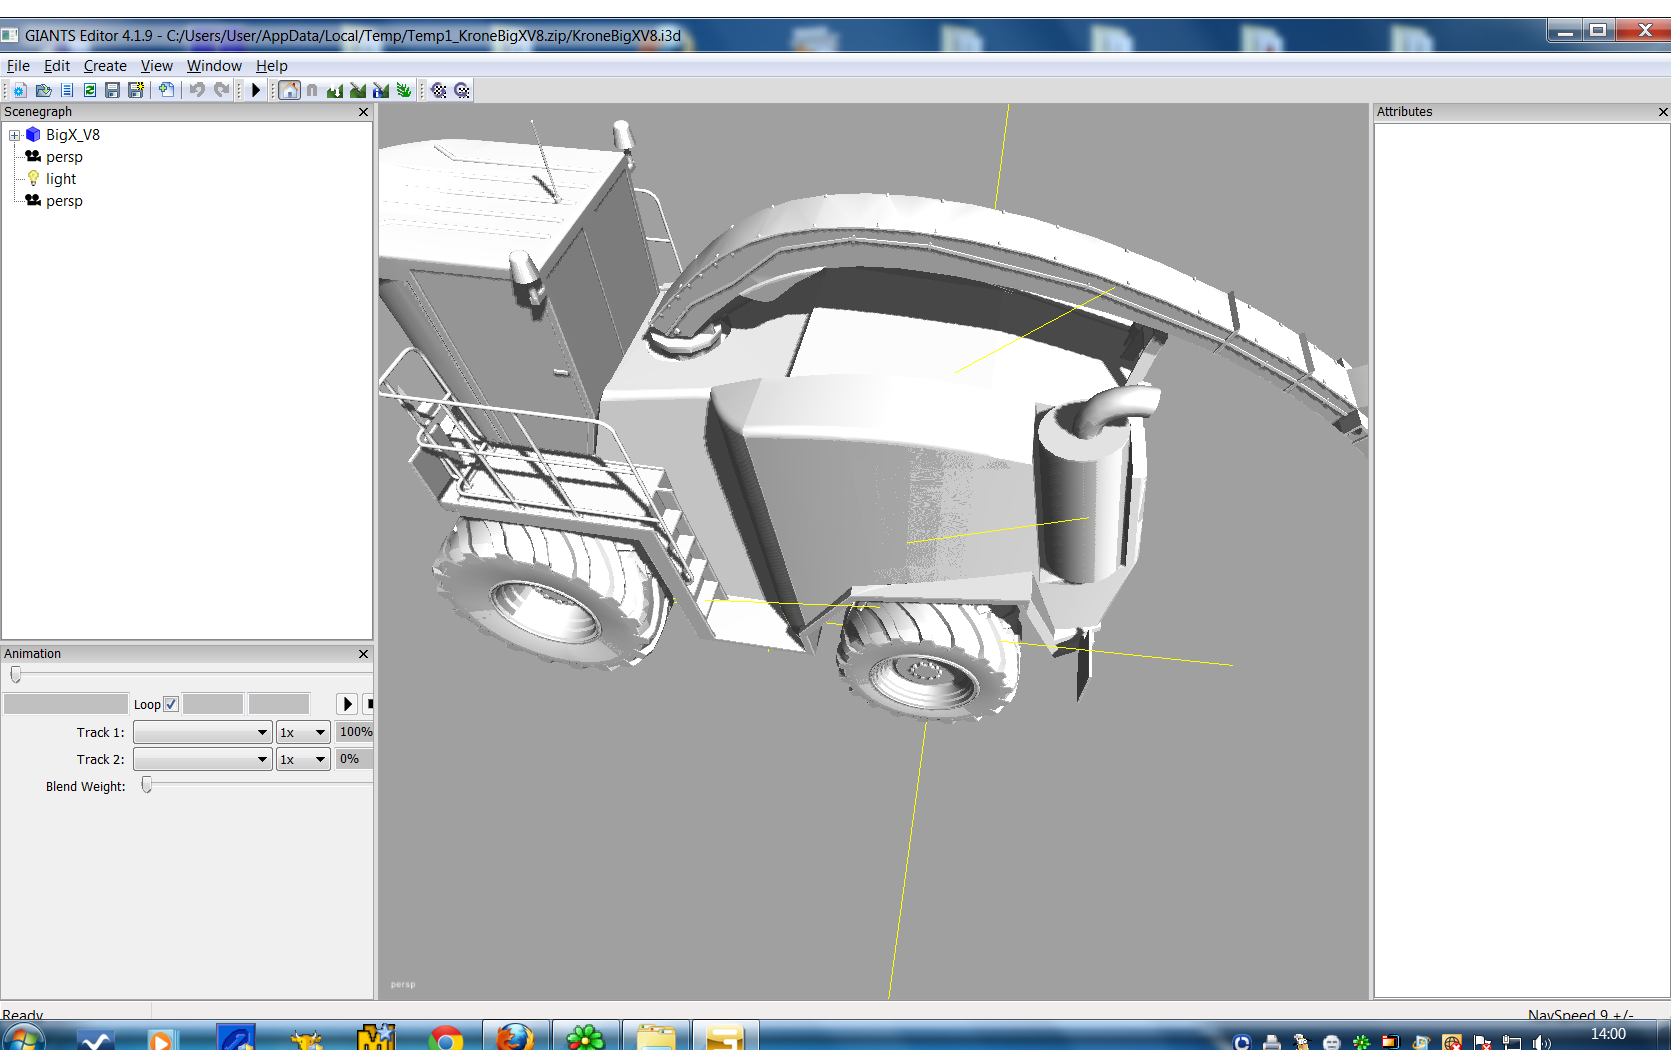This screenshot has height=1050, width=1680.
Task: Close the Scenegraph panel
Action: click(364, 112)
